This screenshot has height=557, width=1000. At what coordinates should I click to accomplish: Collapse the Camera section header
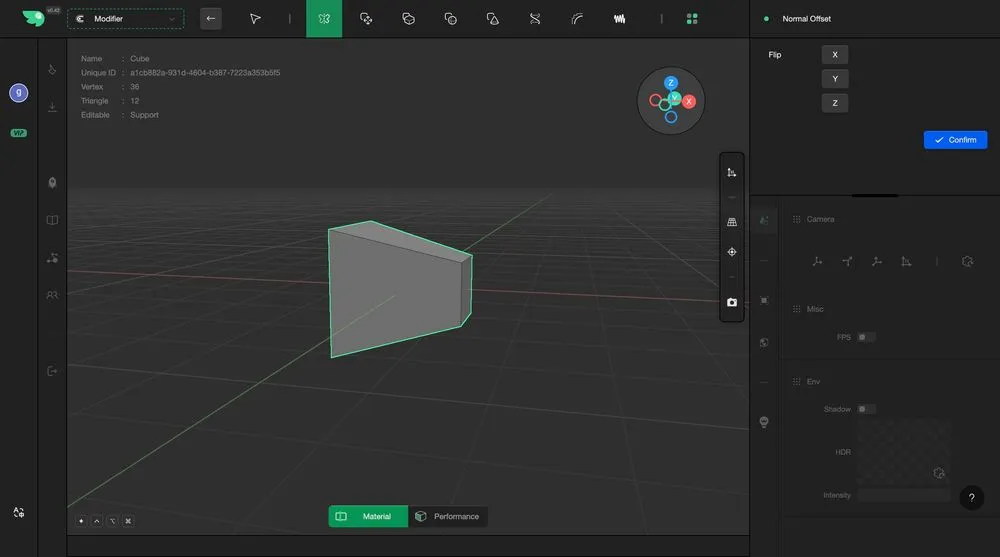pyautogui.click(x=820, y=219)
